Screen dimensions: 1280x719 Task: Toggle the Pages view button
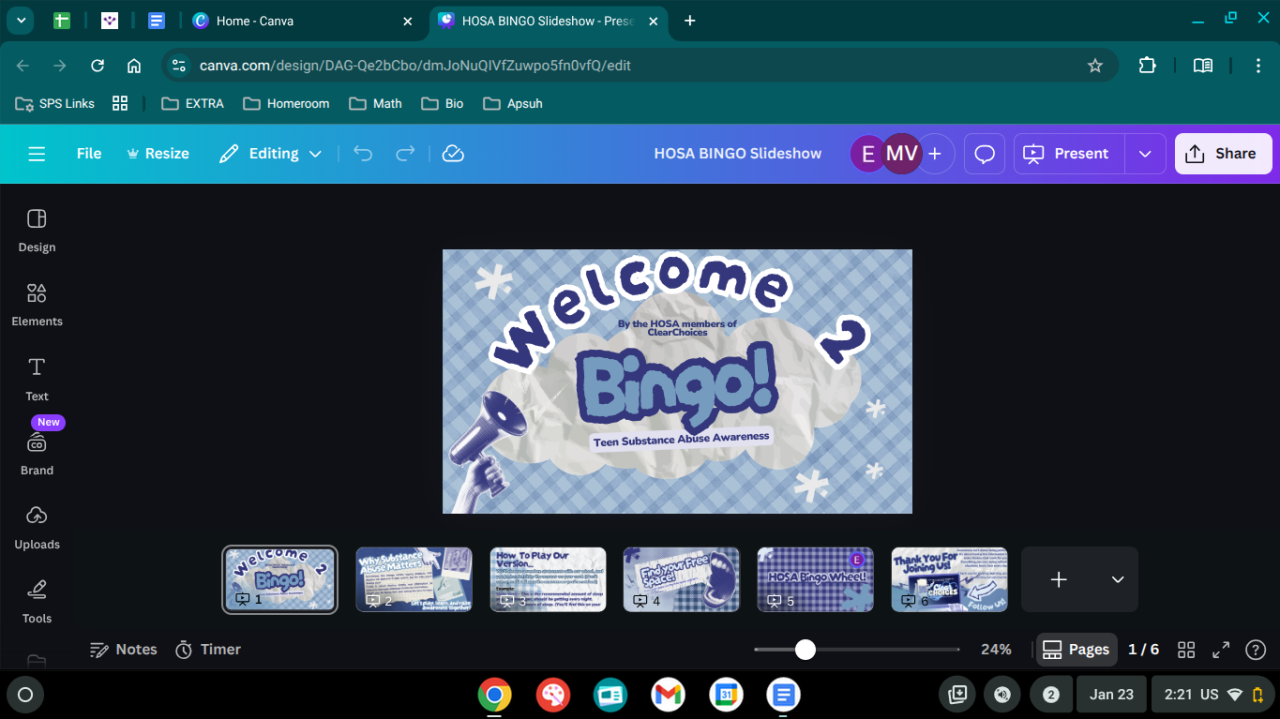coord(1076,650)
